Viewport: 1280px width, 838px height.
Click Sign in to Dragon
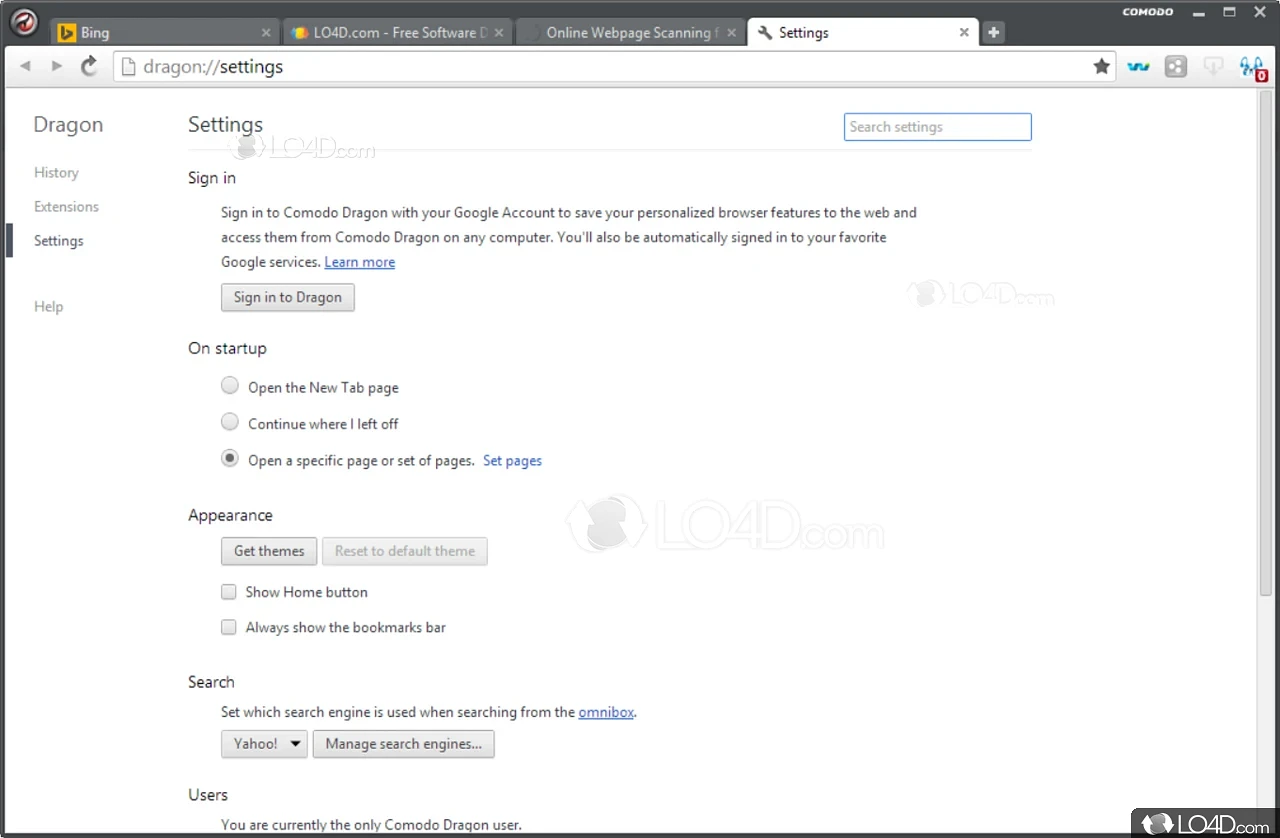point(287,297)
